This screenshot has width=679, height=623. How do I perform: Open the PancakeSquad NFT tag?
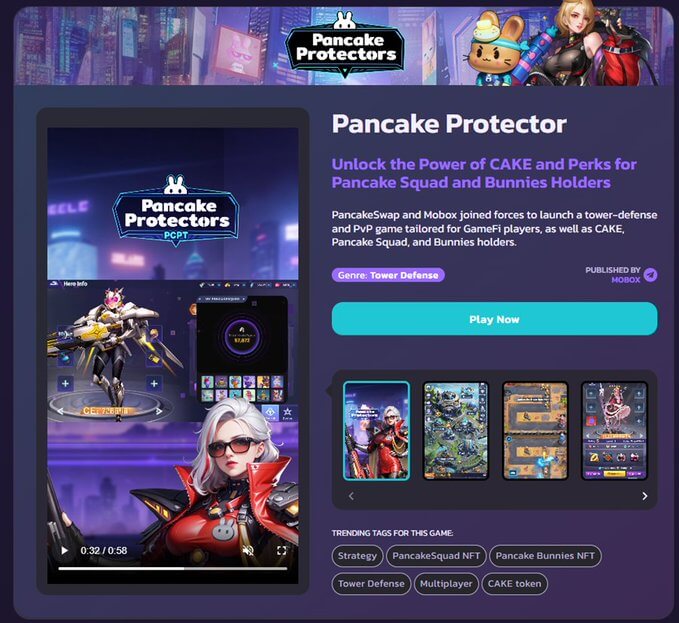(x=436, y=556)
